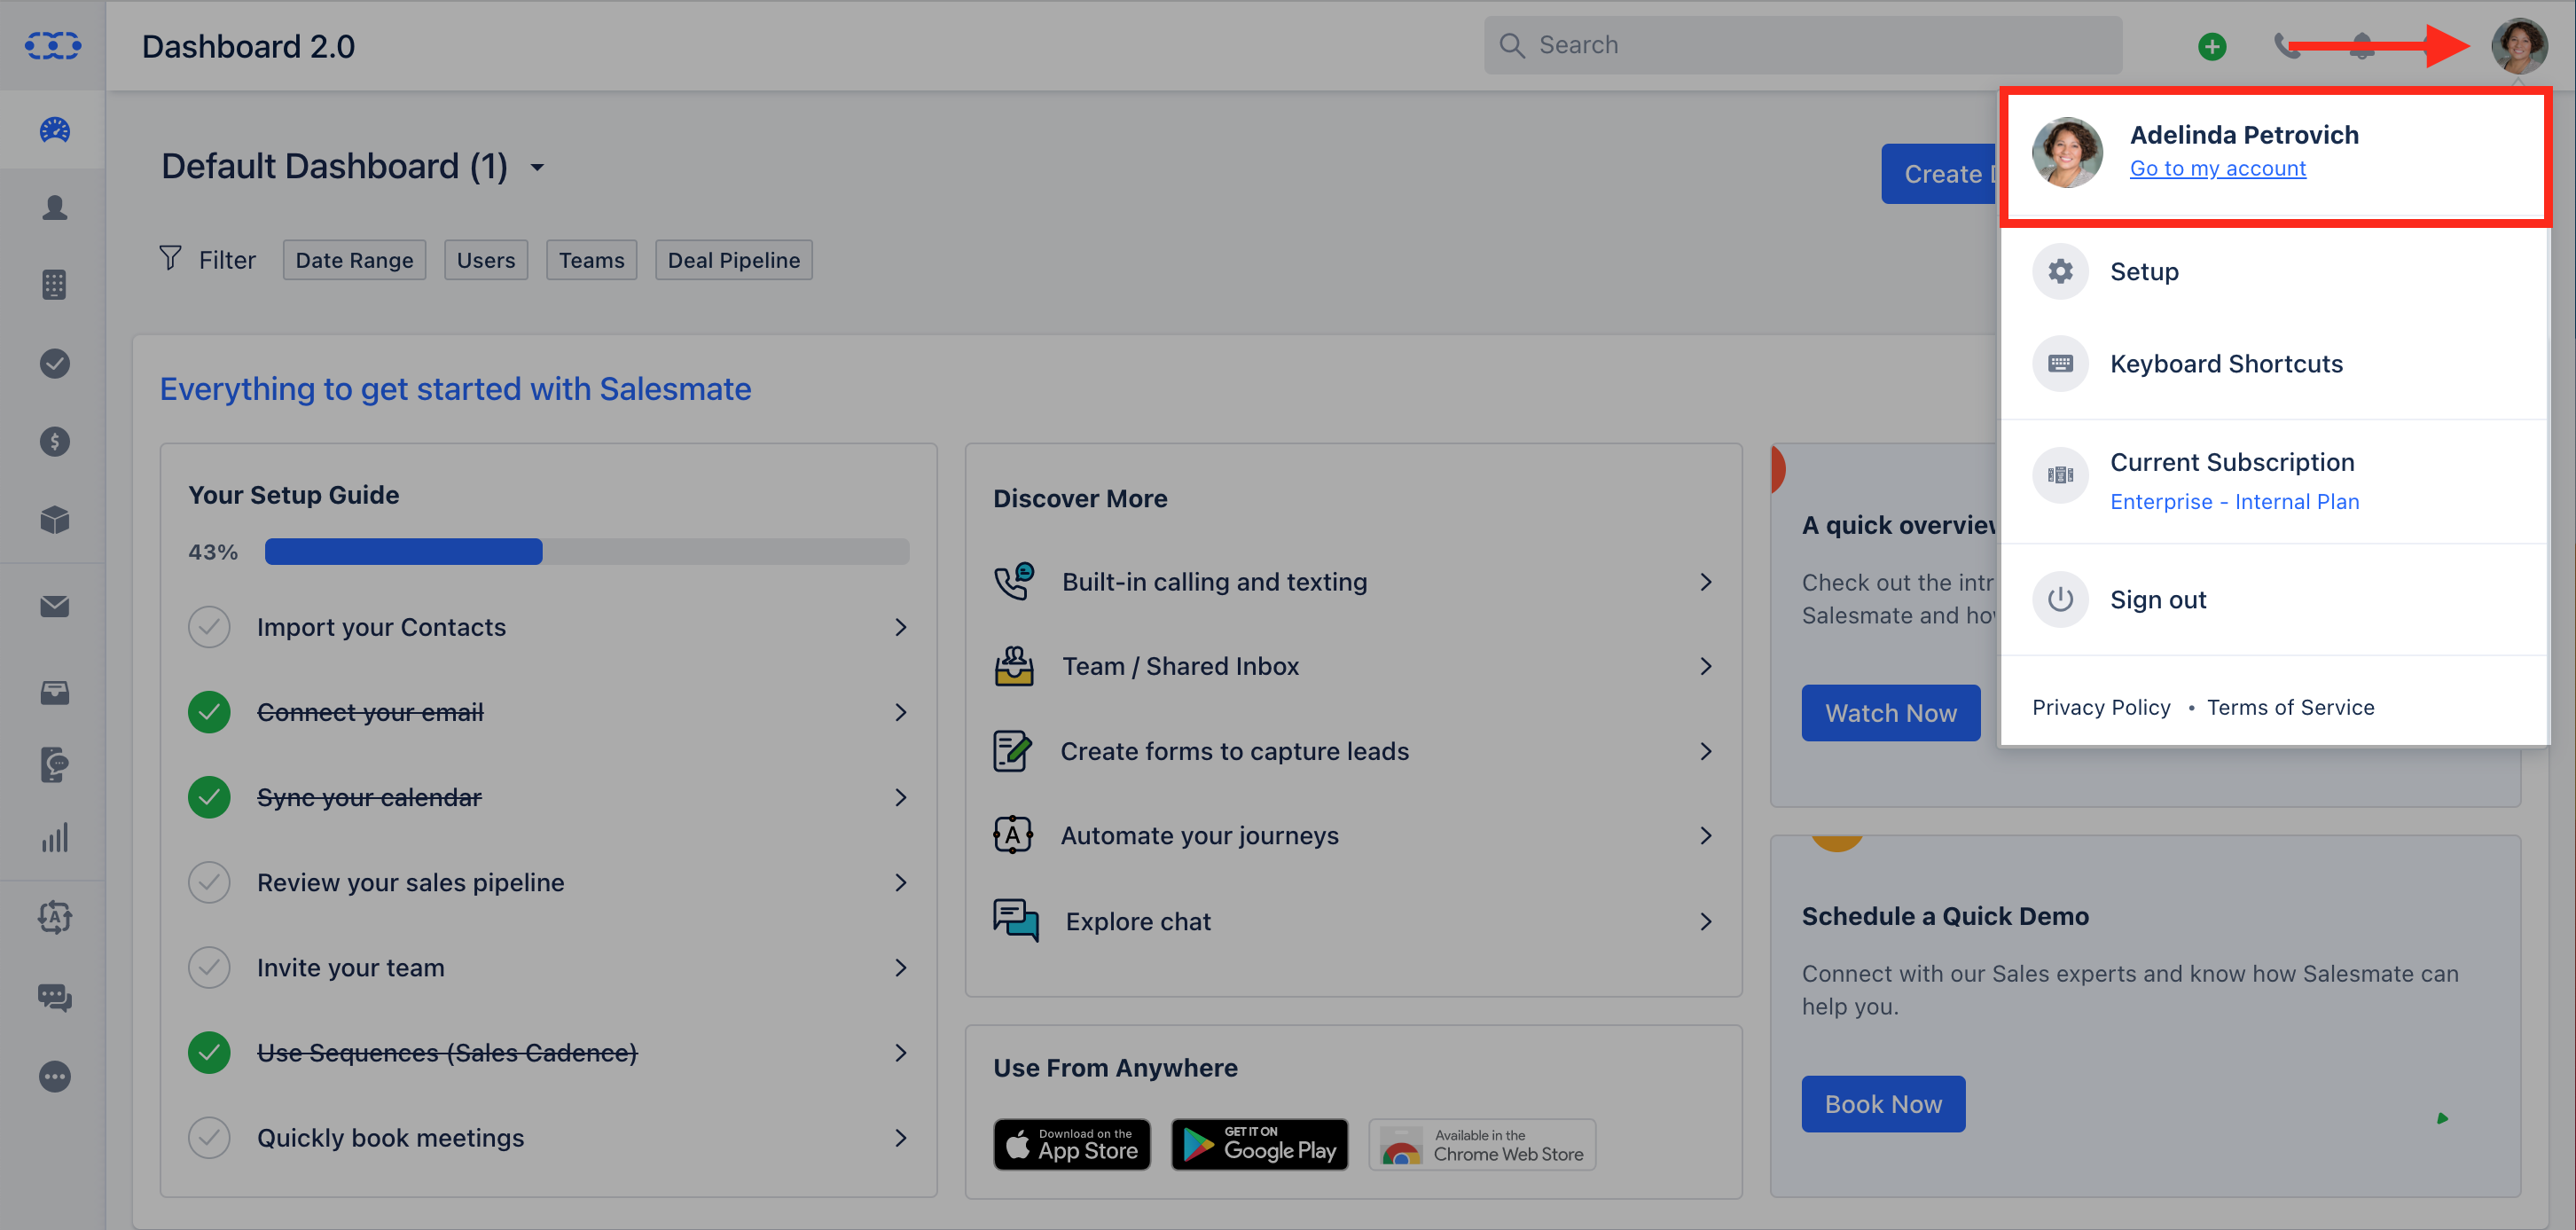Click the phone dialer icon in header
Screen dimensions: 2576x1230
[x=2286, y=46]
